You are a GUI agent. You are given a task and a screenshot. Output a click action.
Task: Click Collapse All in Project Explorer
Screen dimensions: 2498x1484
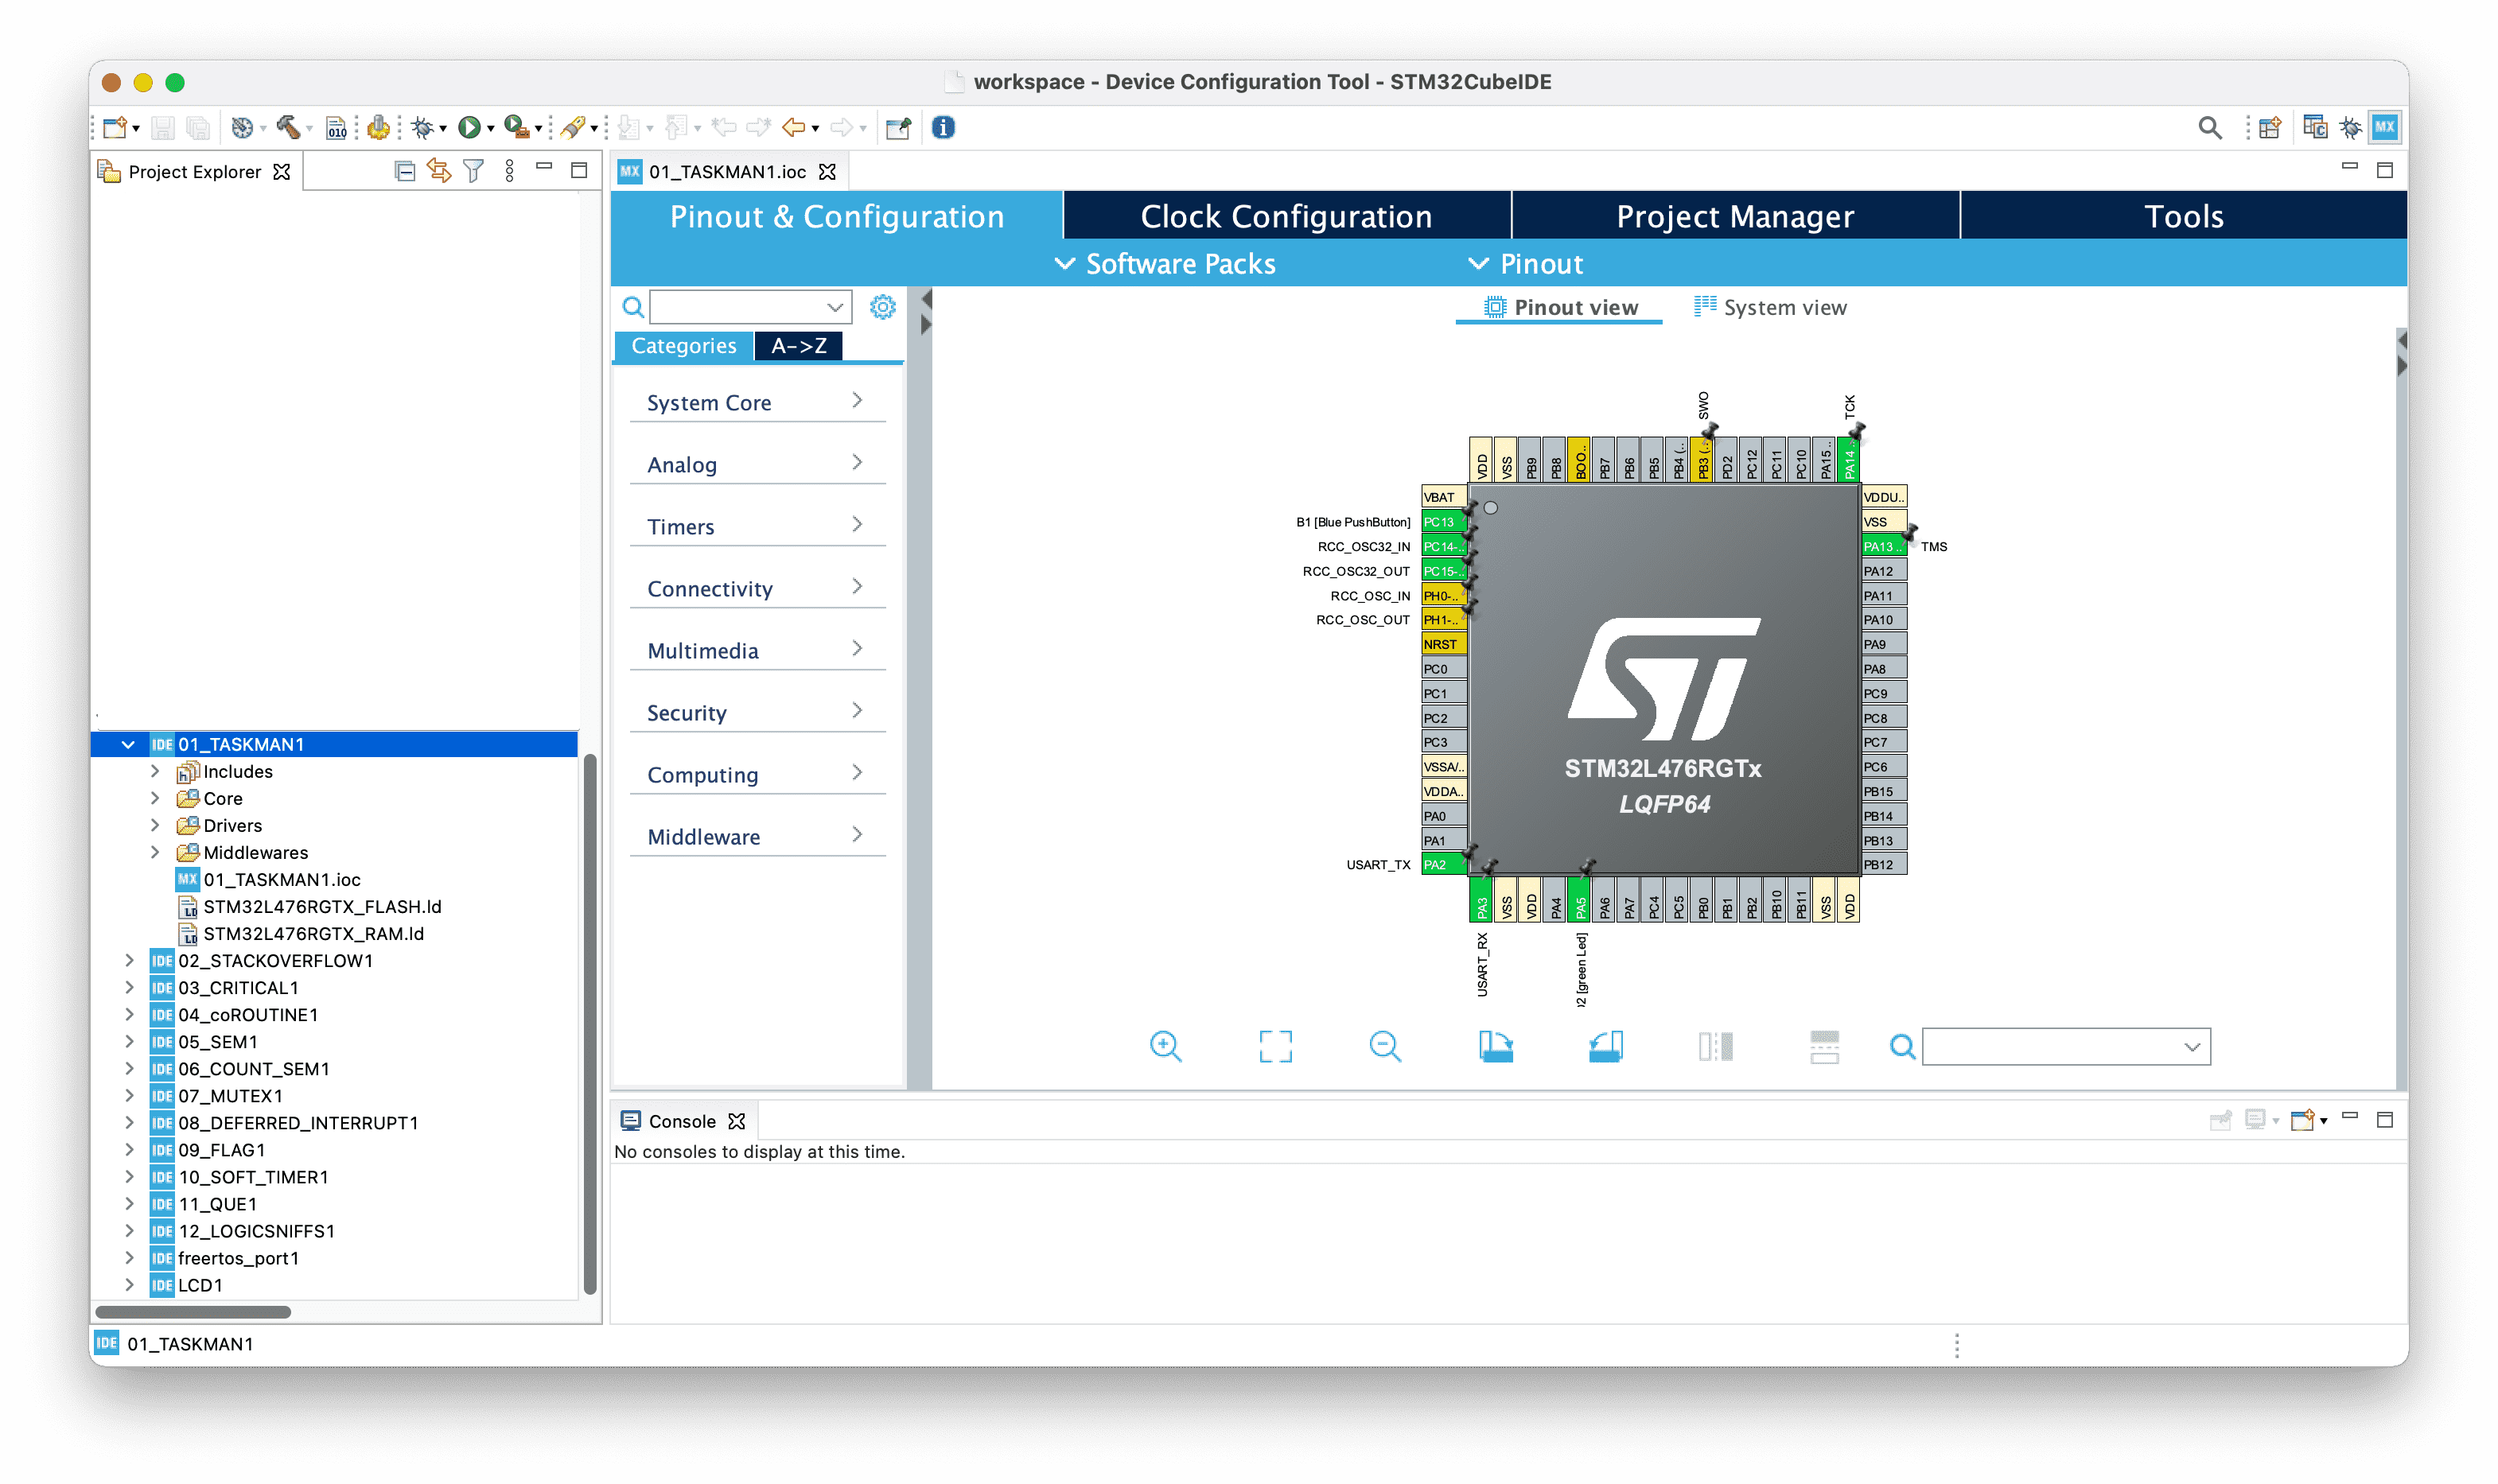[404, 171]
